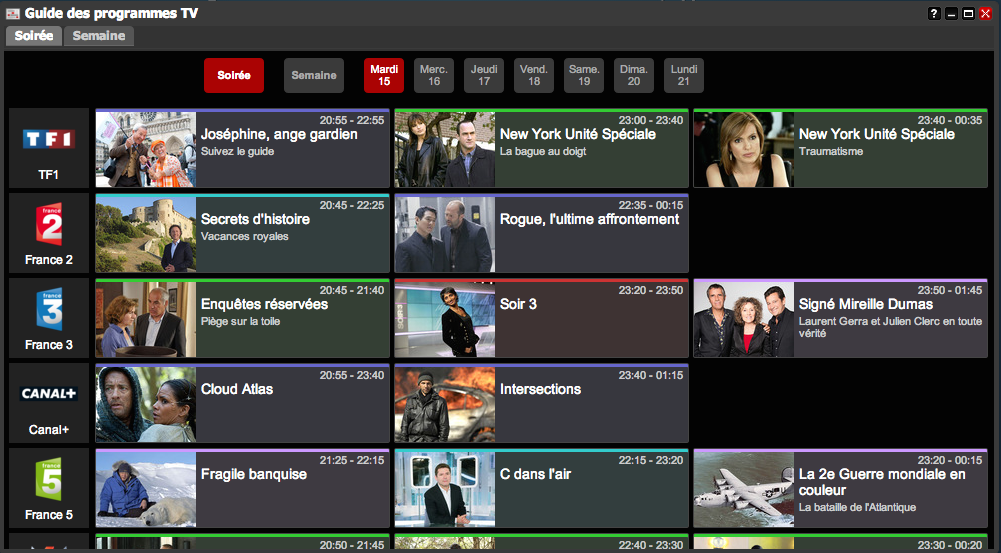Switch to the Lundi 21 day
This screenshot has width=1001, height=553.
(684, 76)
